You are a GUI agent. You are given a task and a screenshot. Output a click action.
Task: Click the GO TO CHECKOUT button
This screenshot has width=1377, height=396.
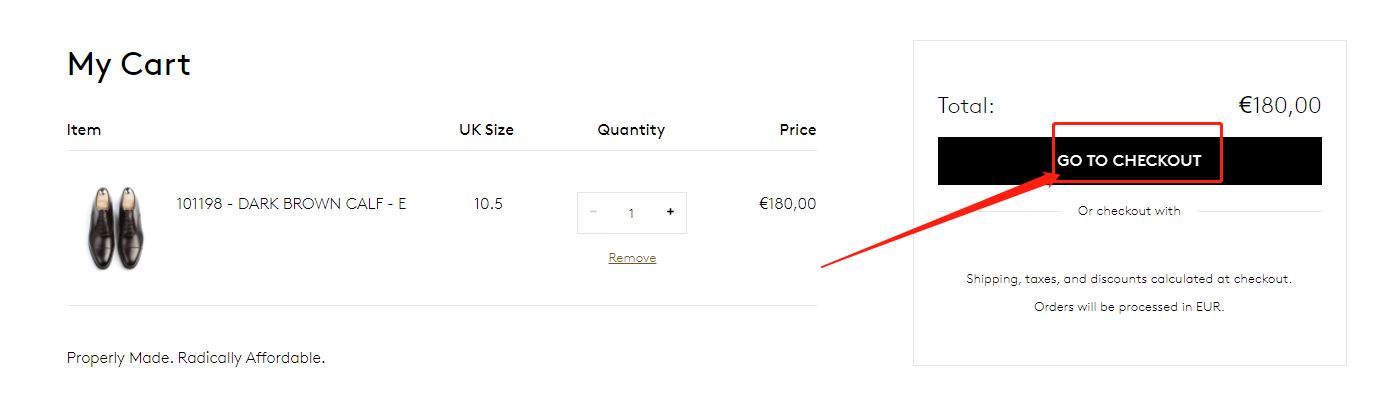(x=1129, y=161)
